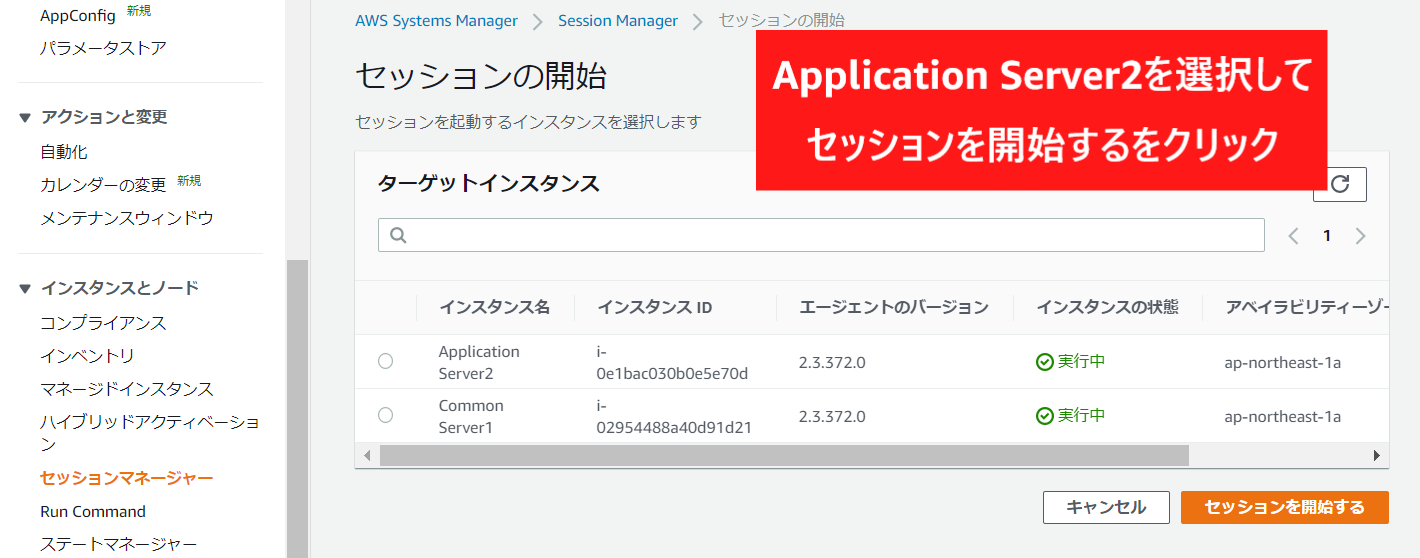
Task: Collapse the インスタンスとノード section
Action: click(x=25, y=288)
